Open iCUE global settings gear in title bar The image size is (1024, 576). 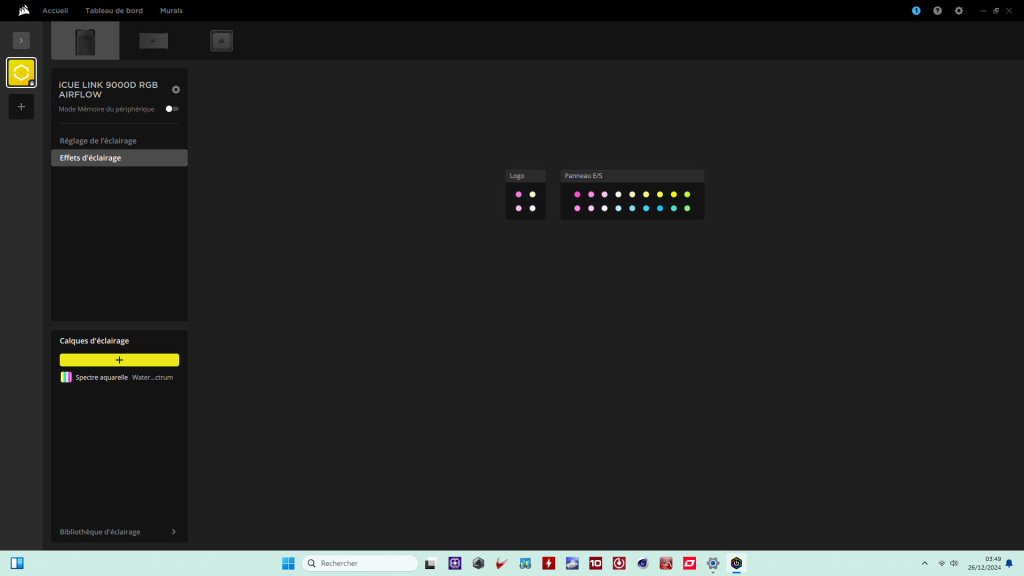[959, 10]
